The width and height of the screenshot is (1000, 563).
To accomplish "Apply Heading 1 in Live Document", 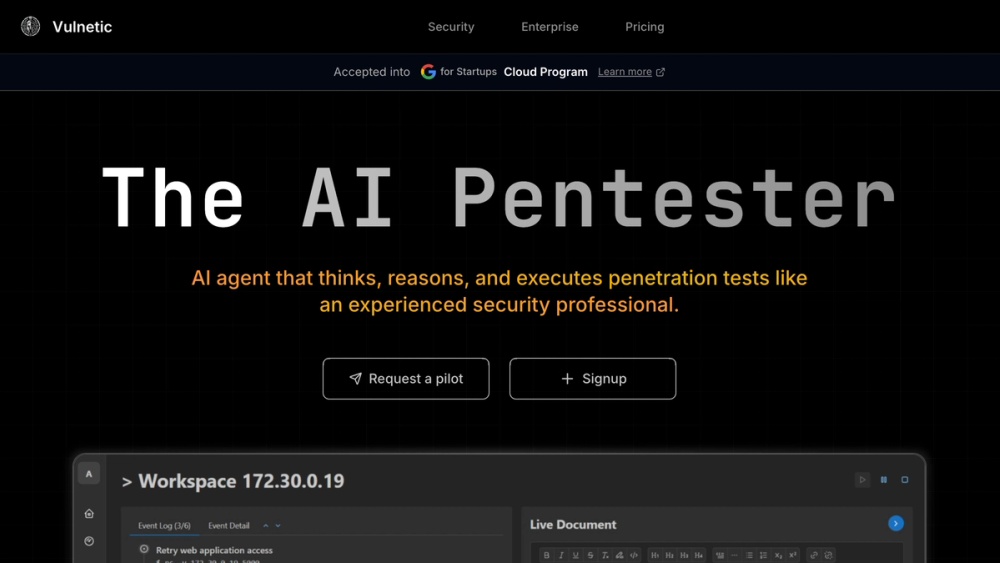I will [x=655, y=555].
